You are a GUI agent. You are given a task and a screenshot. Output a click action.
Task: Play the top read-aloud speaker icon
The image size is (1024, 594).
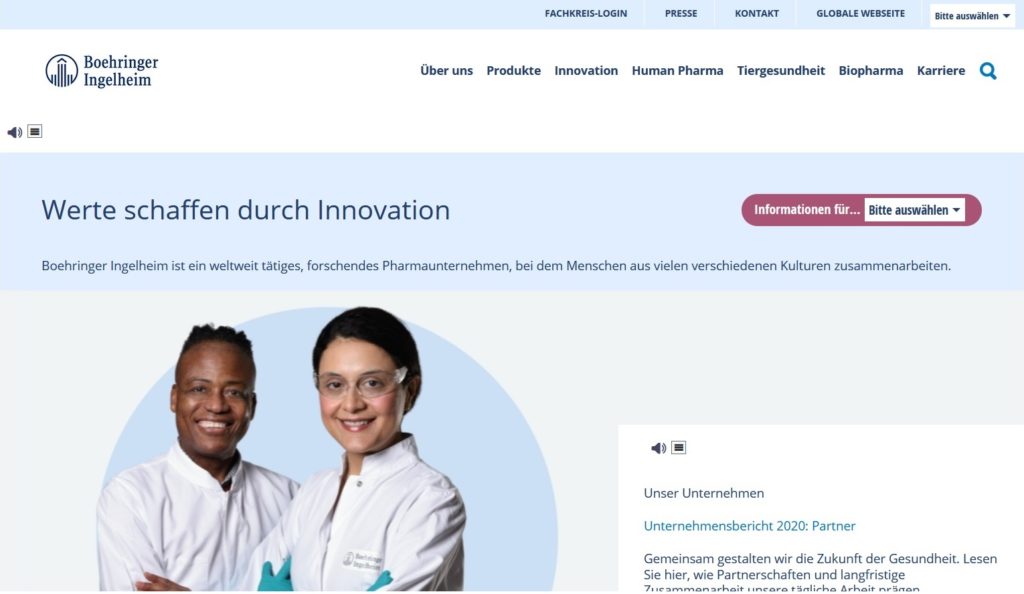pos(14,132)
